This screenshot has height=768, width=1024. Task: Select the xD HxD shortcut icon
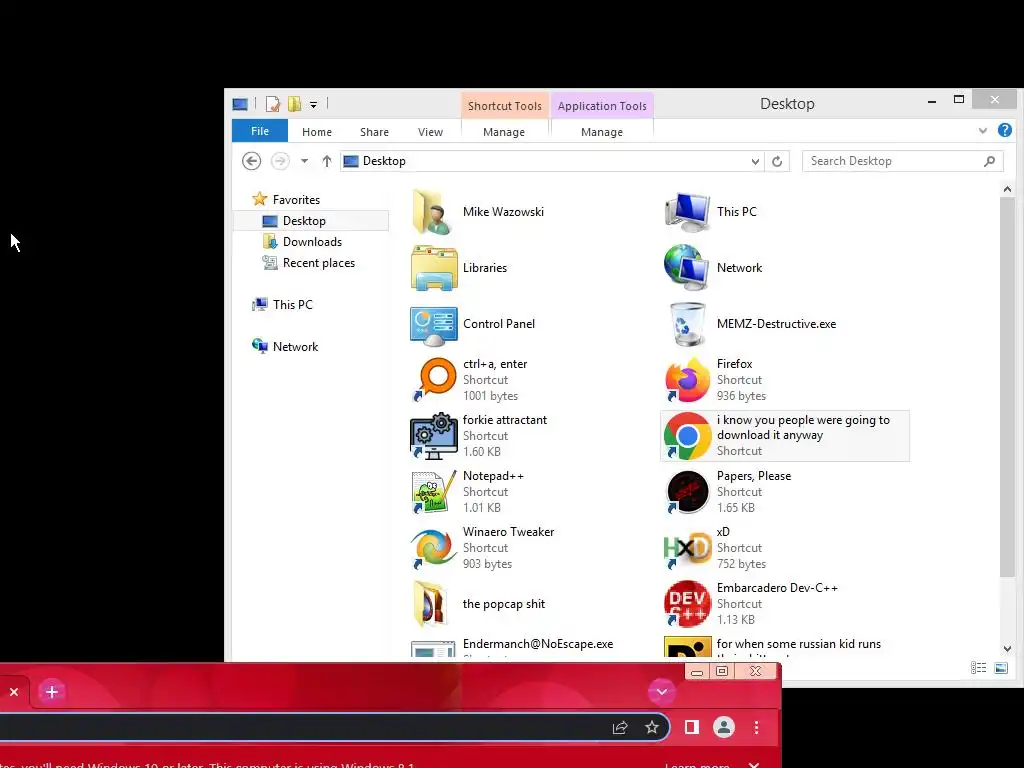point(687,548)
